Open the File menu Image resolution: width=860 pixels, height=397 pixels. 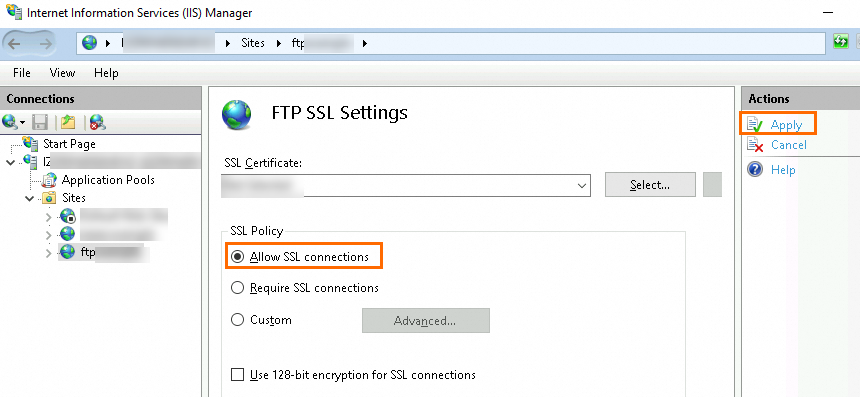pos(22,73)
